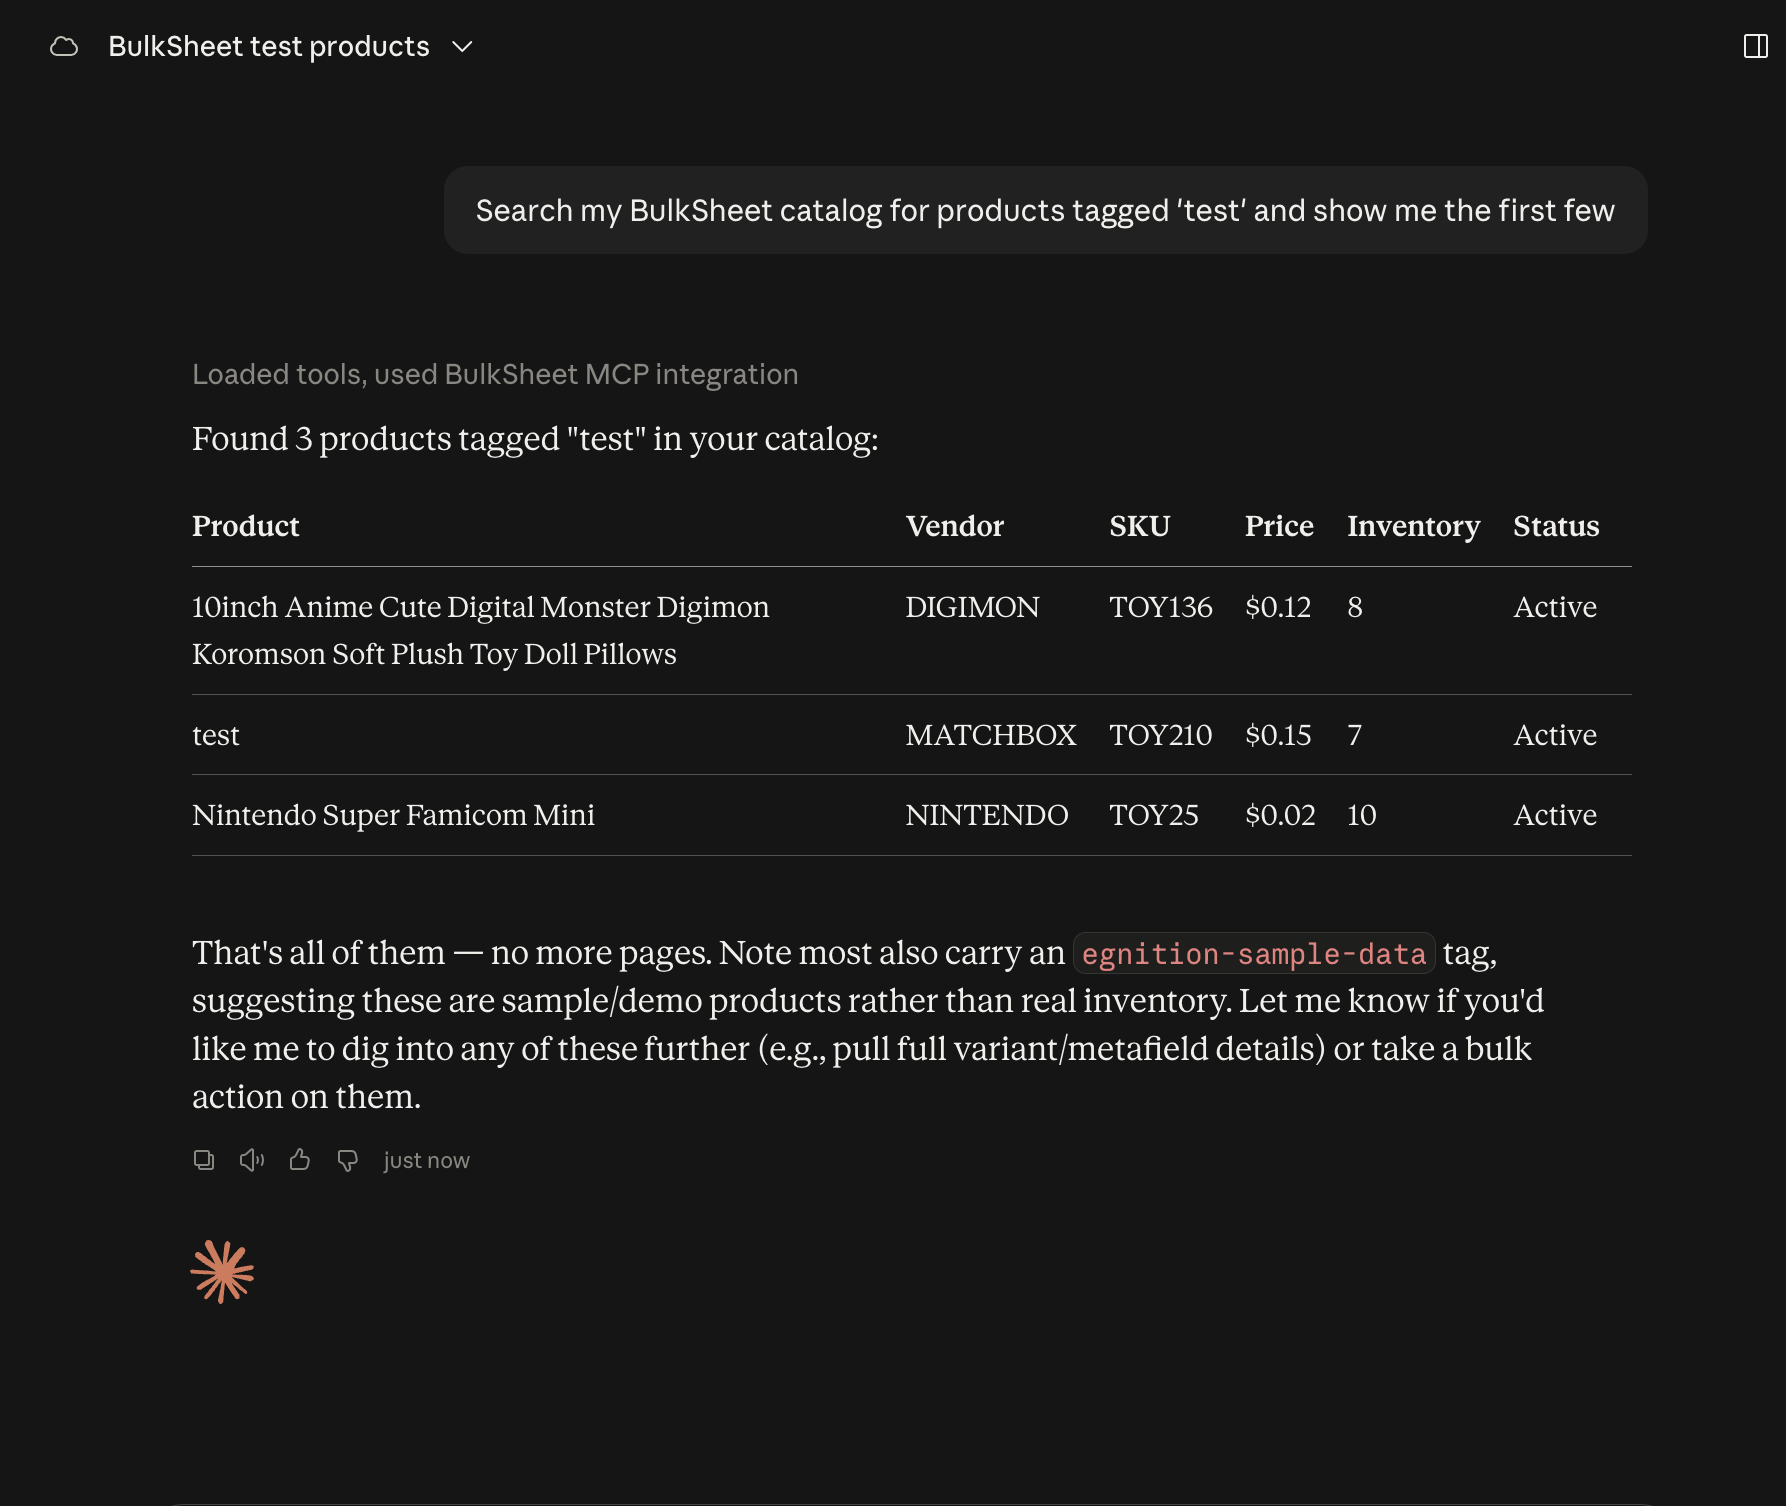Click the 'MATCHBOX' vendor cell

(990, 735)
